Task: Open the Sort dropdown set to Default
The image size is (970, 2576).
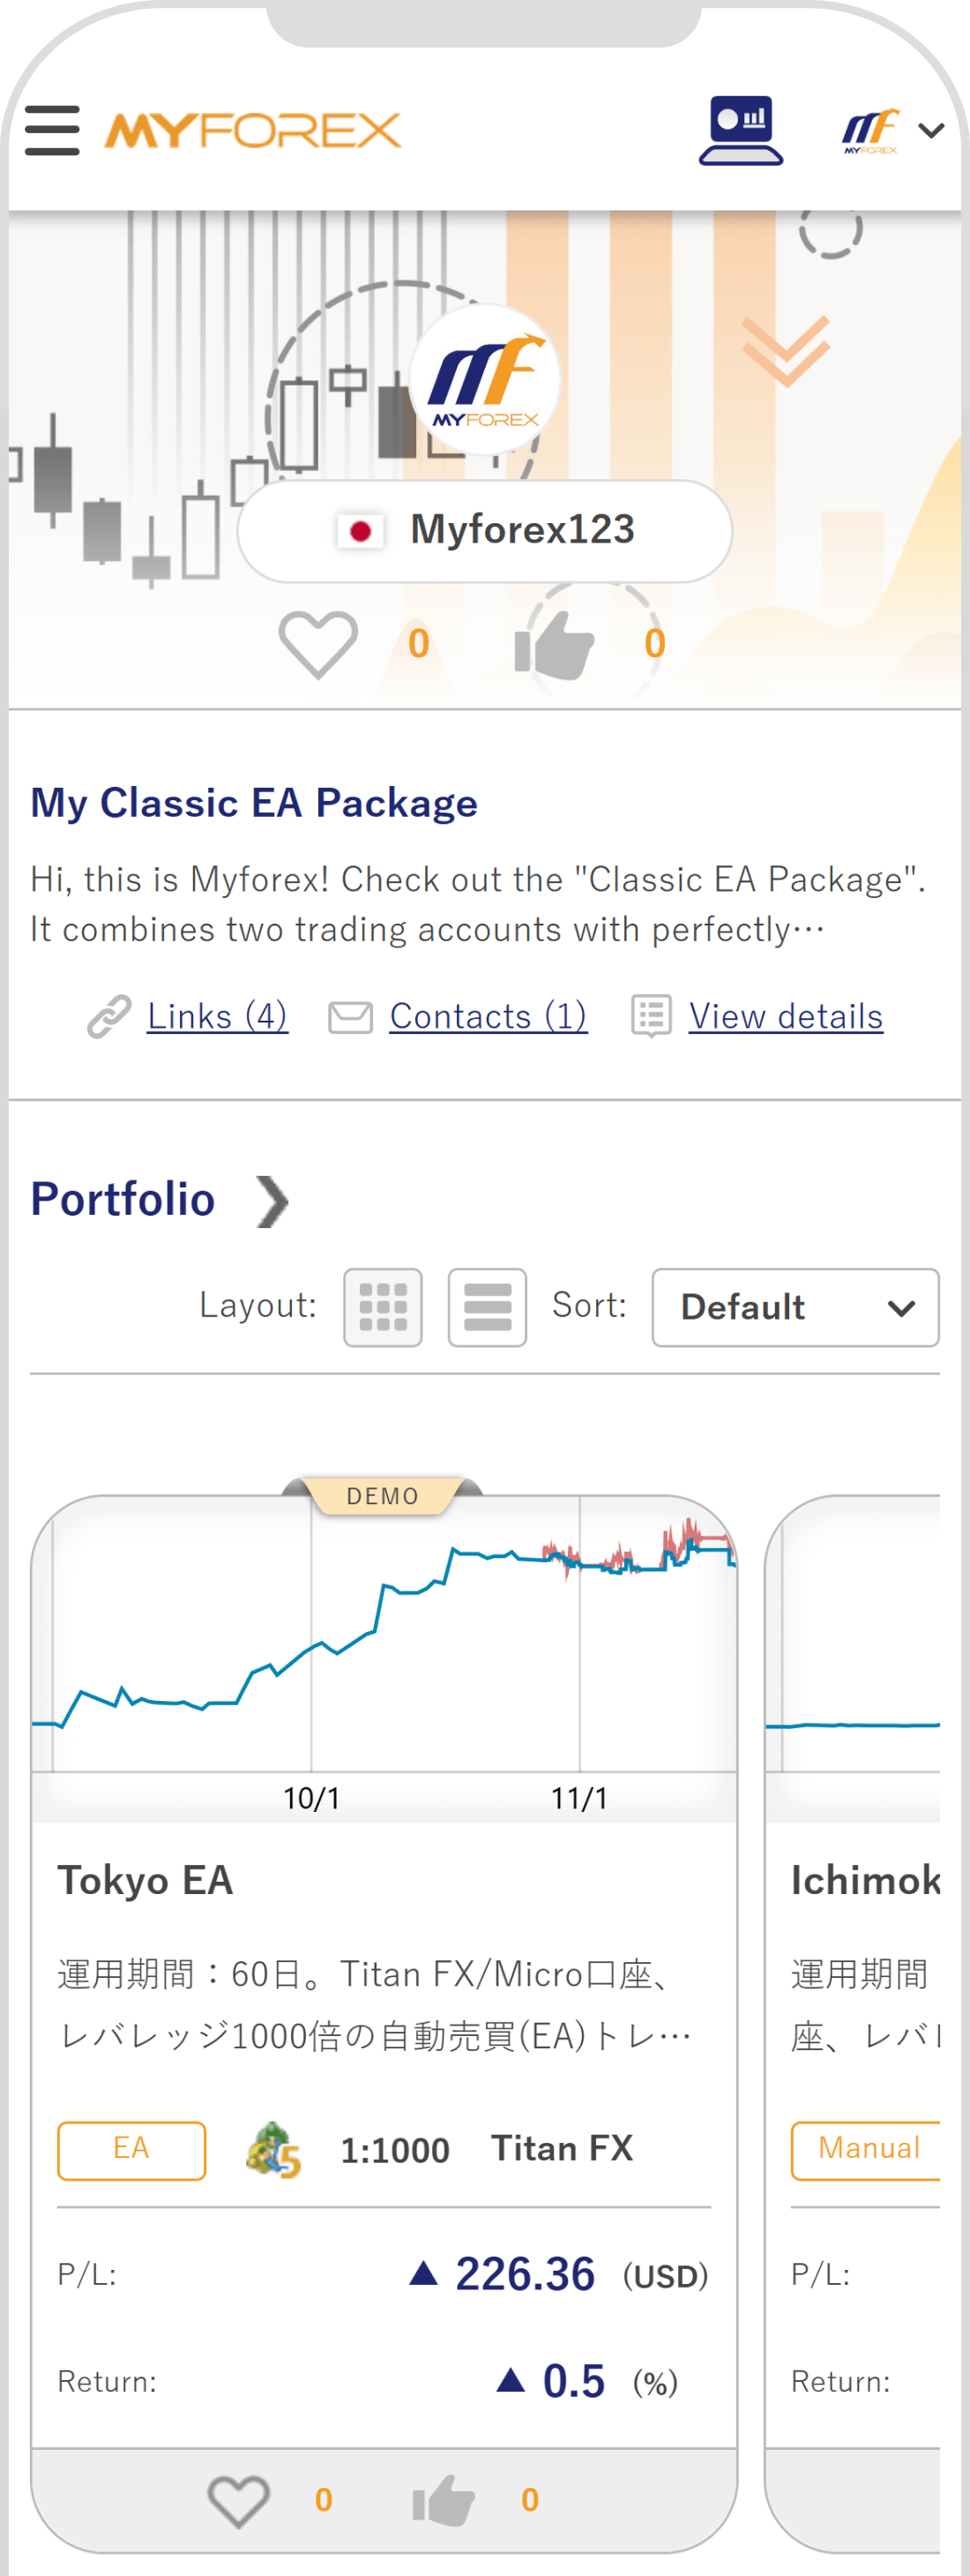Action: pyautogui.click(x=795, y=1308)
